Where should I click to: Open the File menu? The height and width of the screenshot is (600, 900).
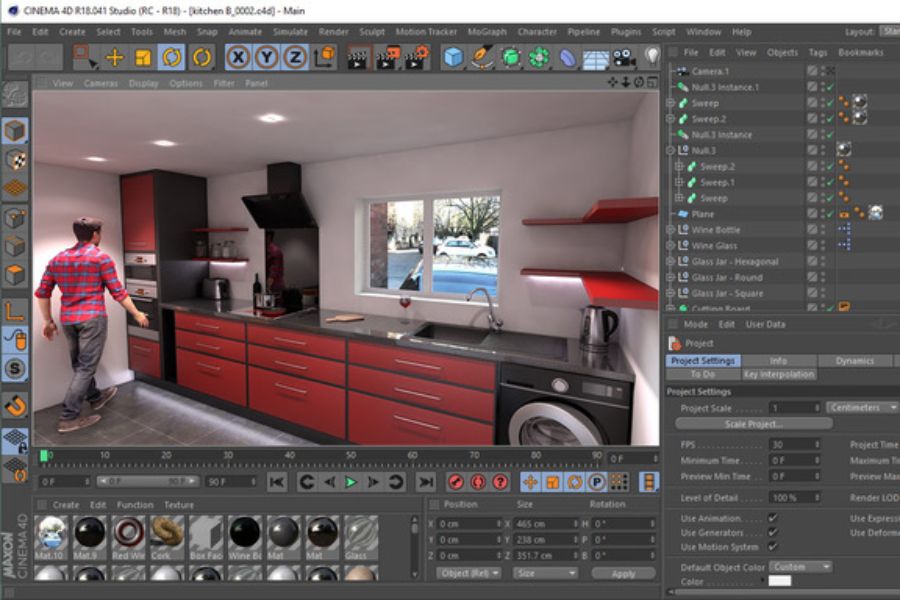(x=14, y=32)
